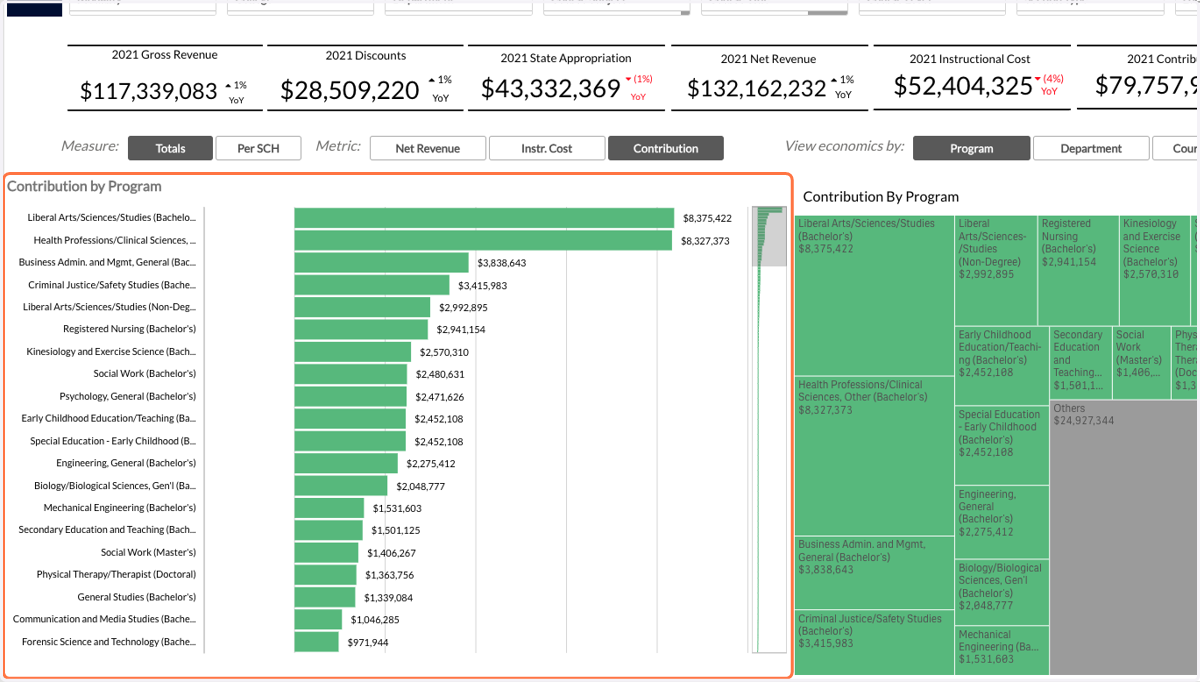Select the treemap Health Professions tile
This screenshot has width=1200, height=682.
point(874,455)
